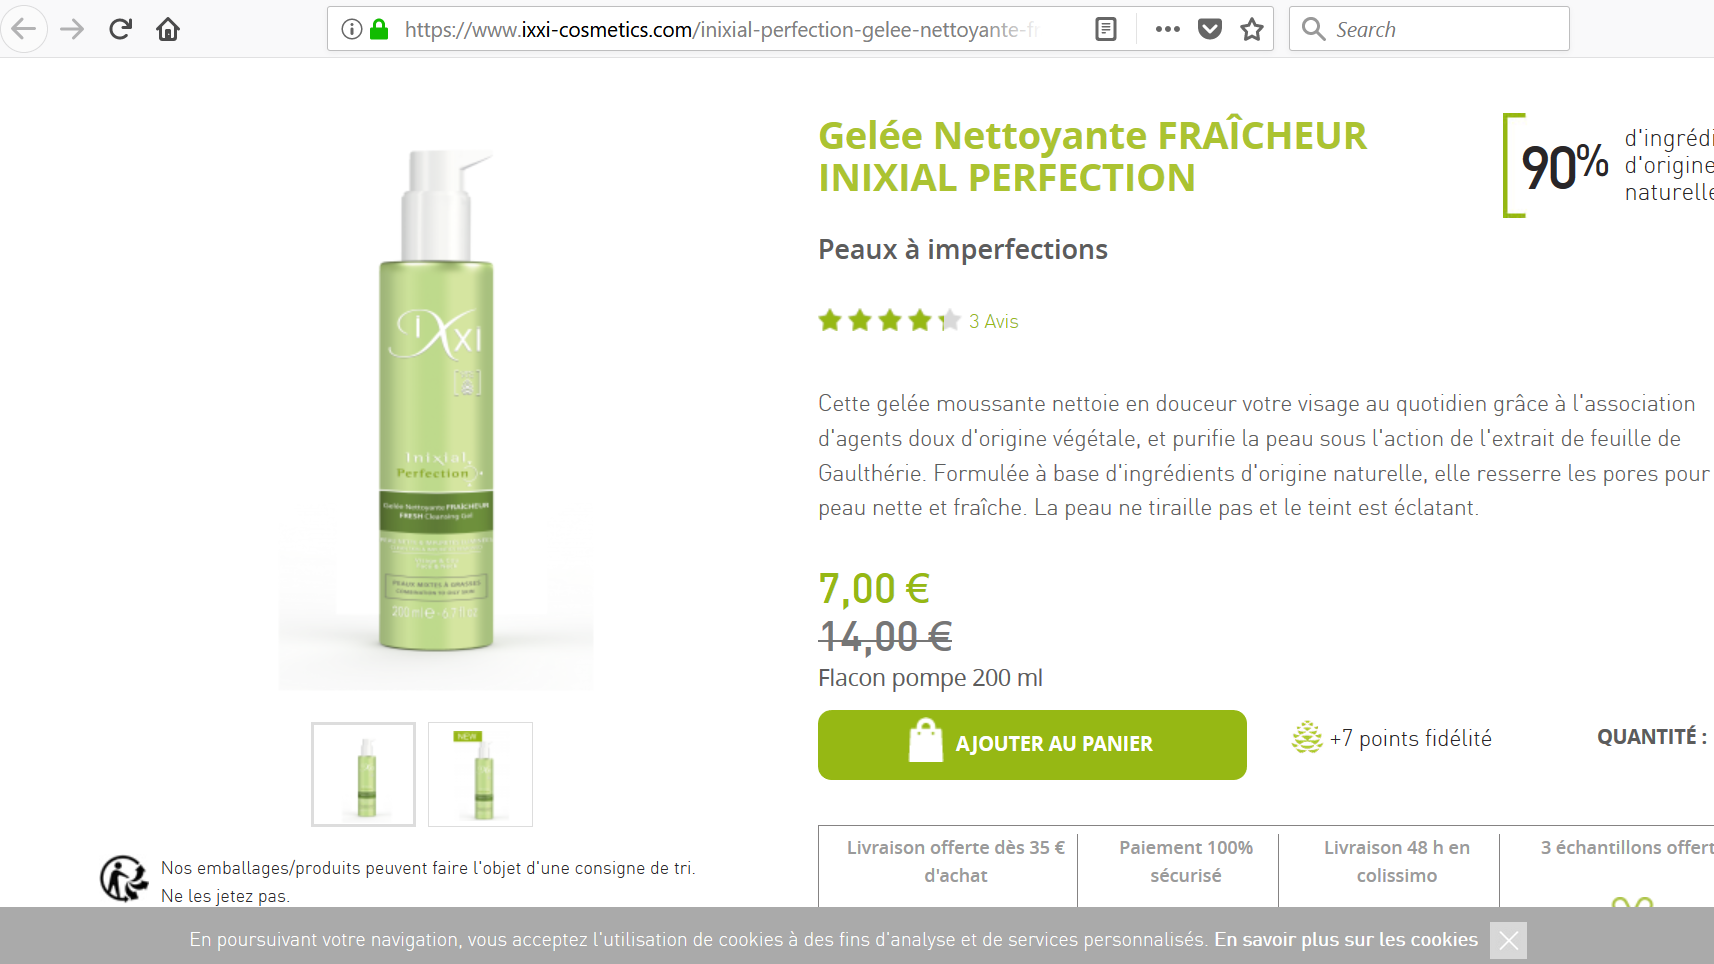Open the browser home page
The height and width of the screenshot is (964, 1714).
pos(168,29)
